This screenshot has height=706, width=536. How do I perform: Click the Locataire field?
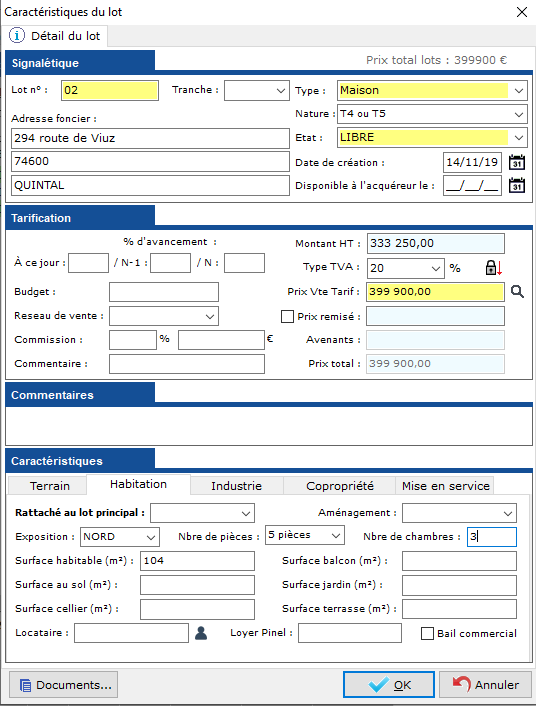coord(132,633)
